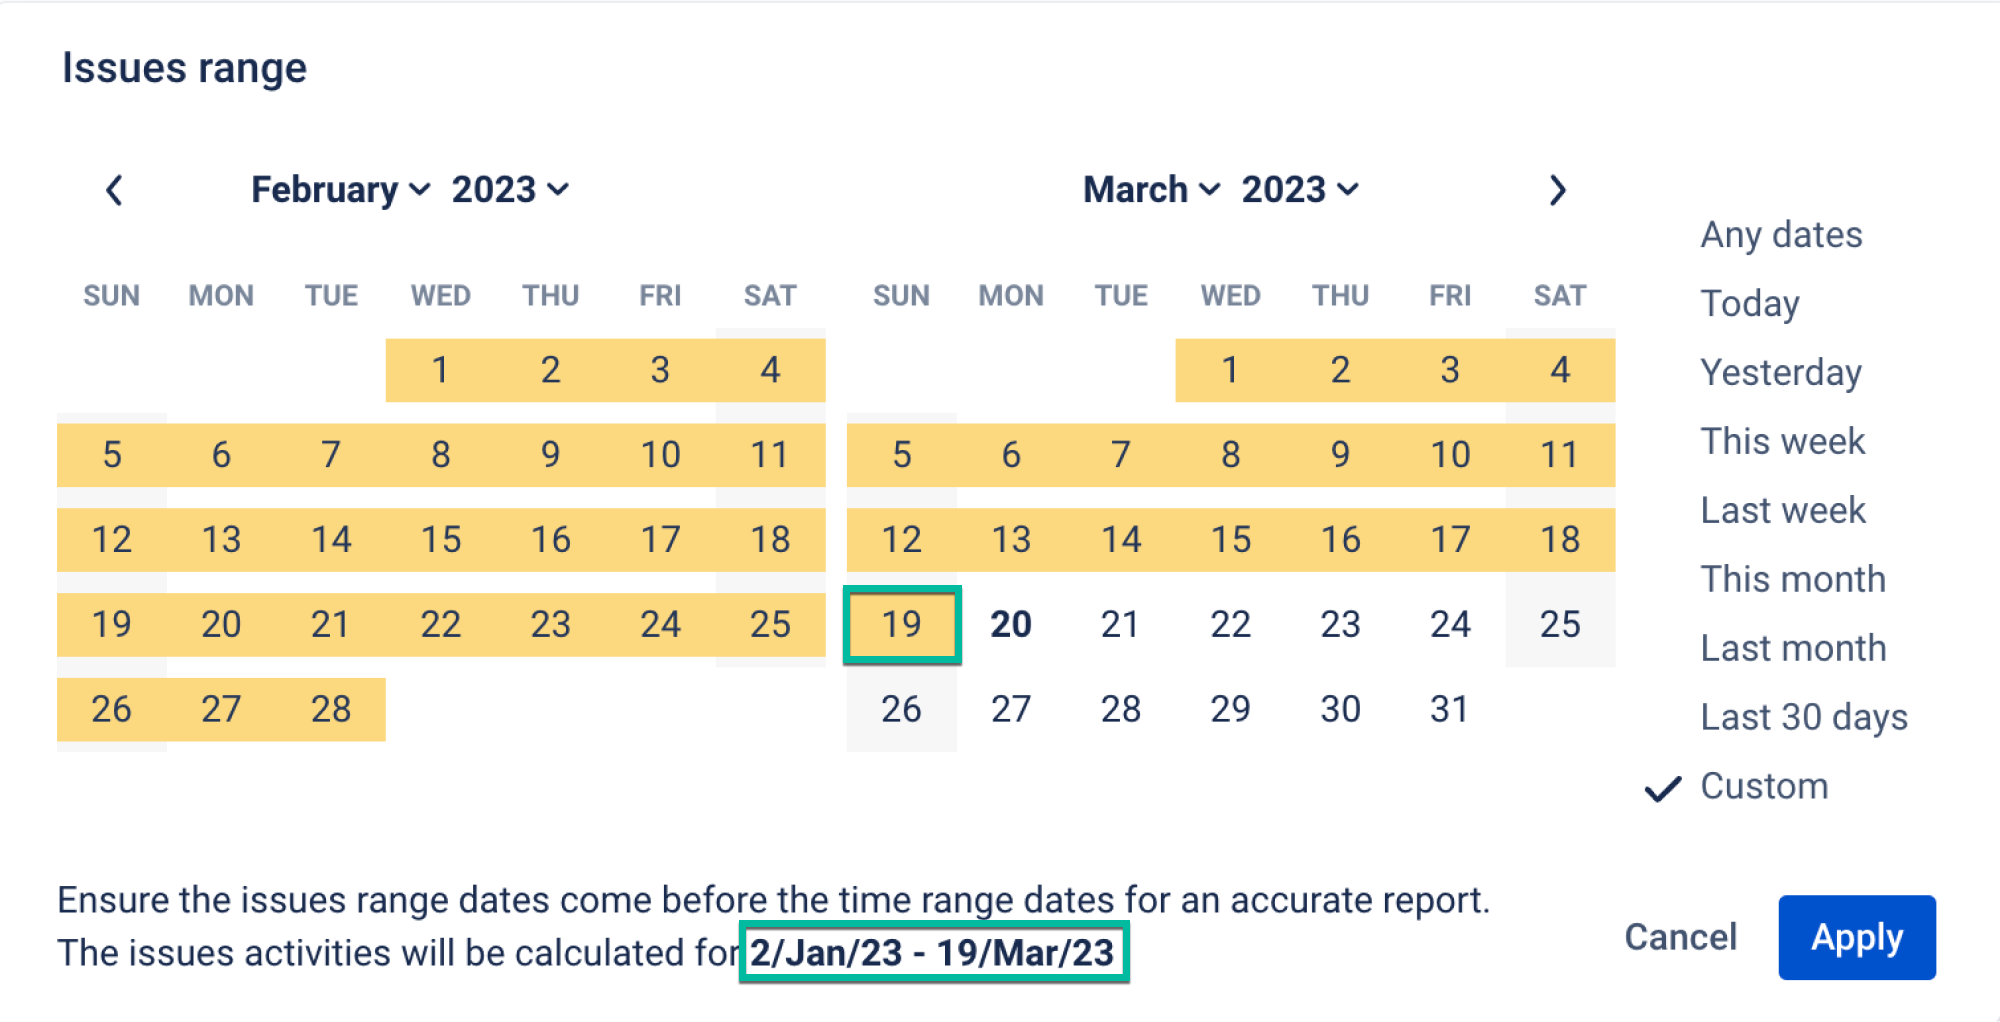Select This week preset
Screen dimensions: 2000x1022
click(1783, 441)
